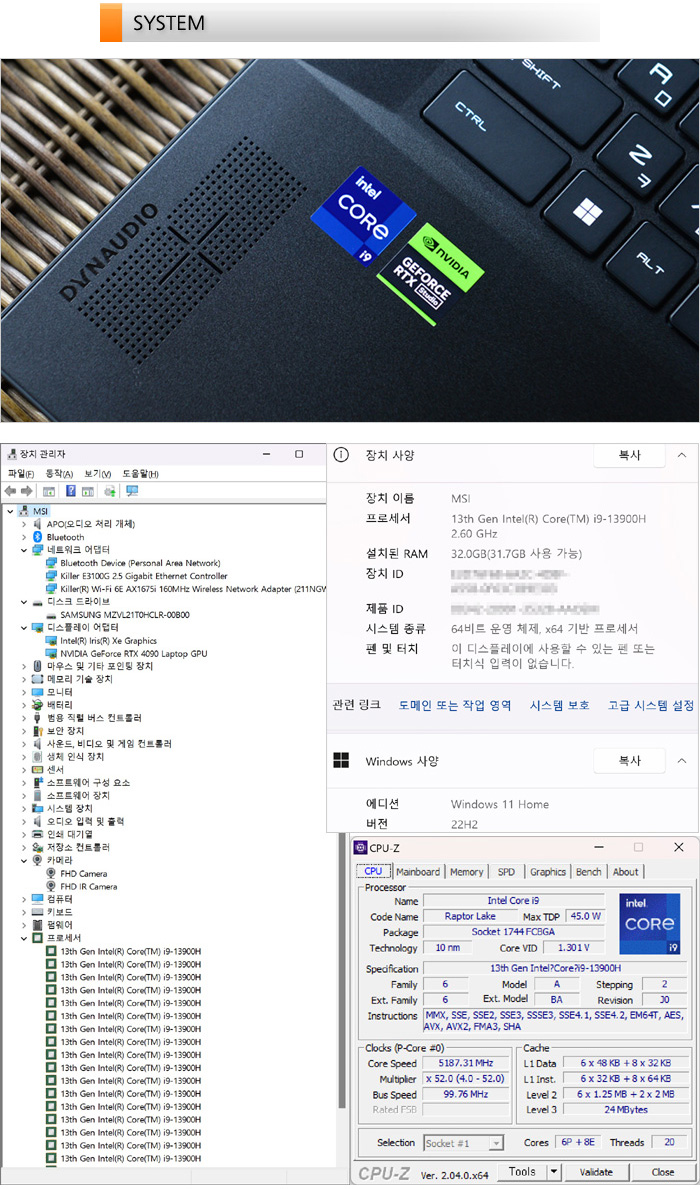Click the CPU-Z title bar app icon
This screenshot has width=700, height=1189.
[360, 847]
